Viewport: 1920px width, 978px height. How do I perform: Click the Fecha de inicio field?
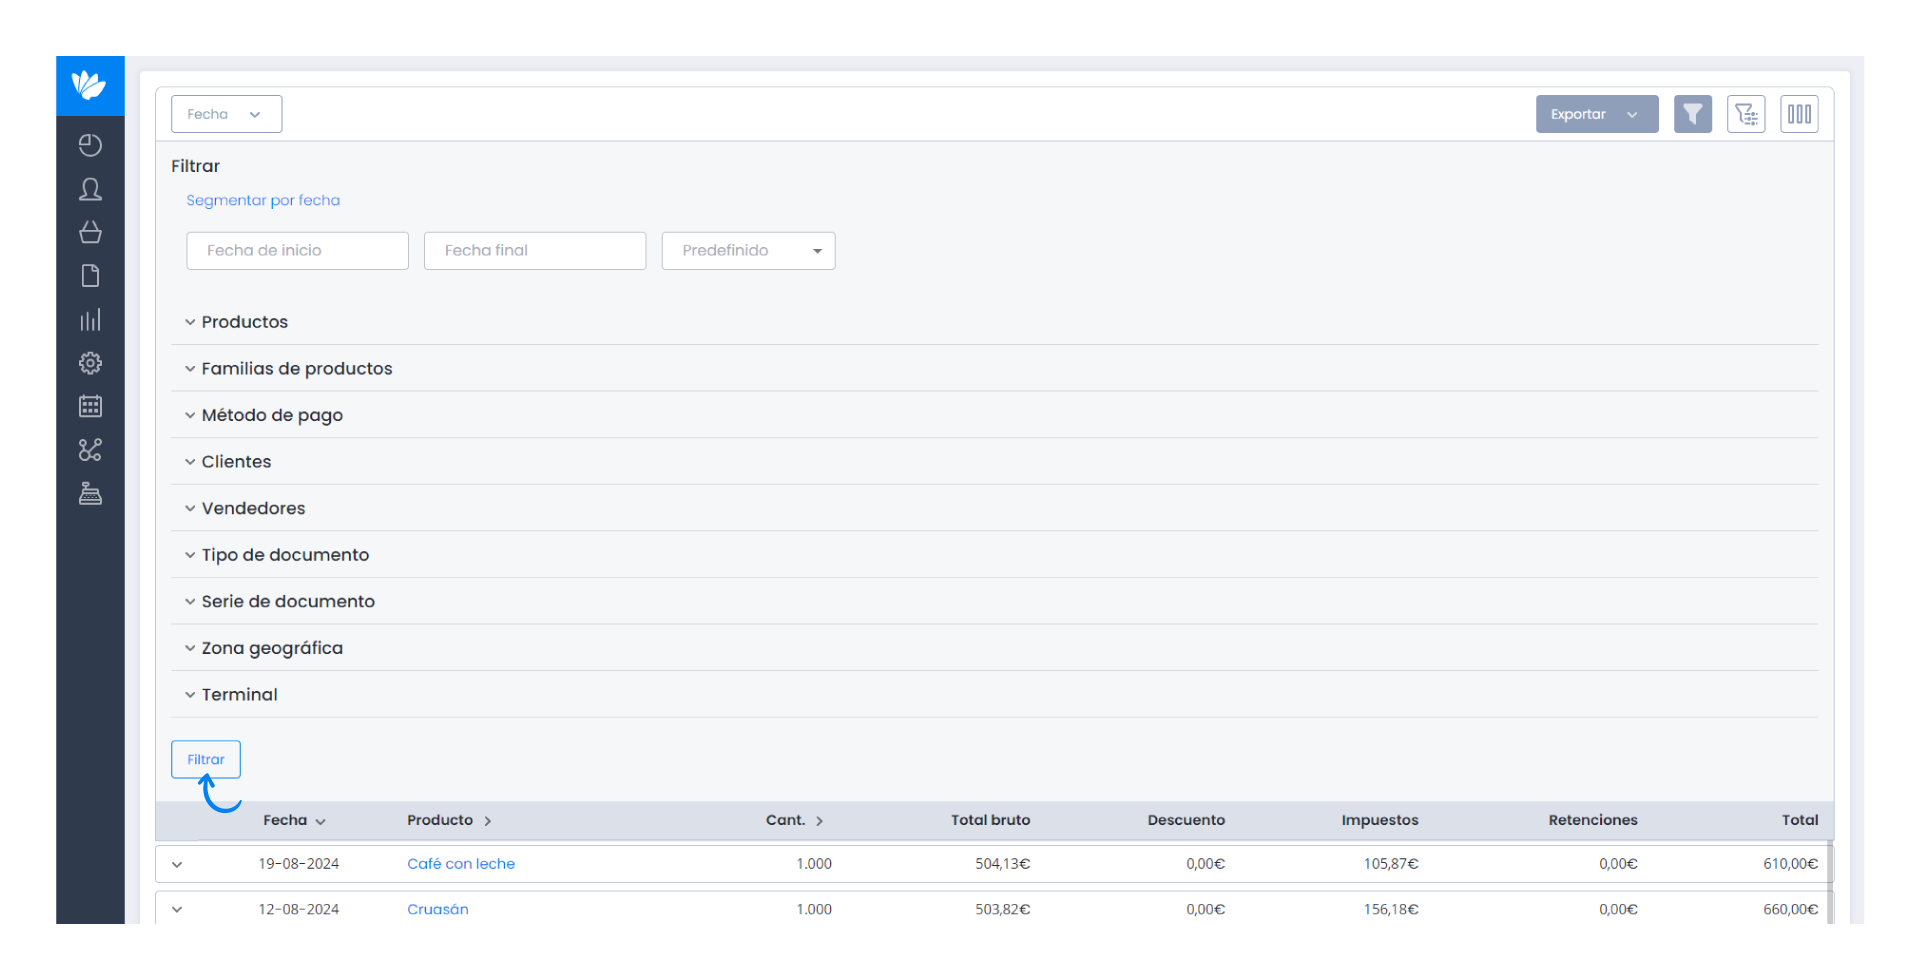tap(297, 251)
